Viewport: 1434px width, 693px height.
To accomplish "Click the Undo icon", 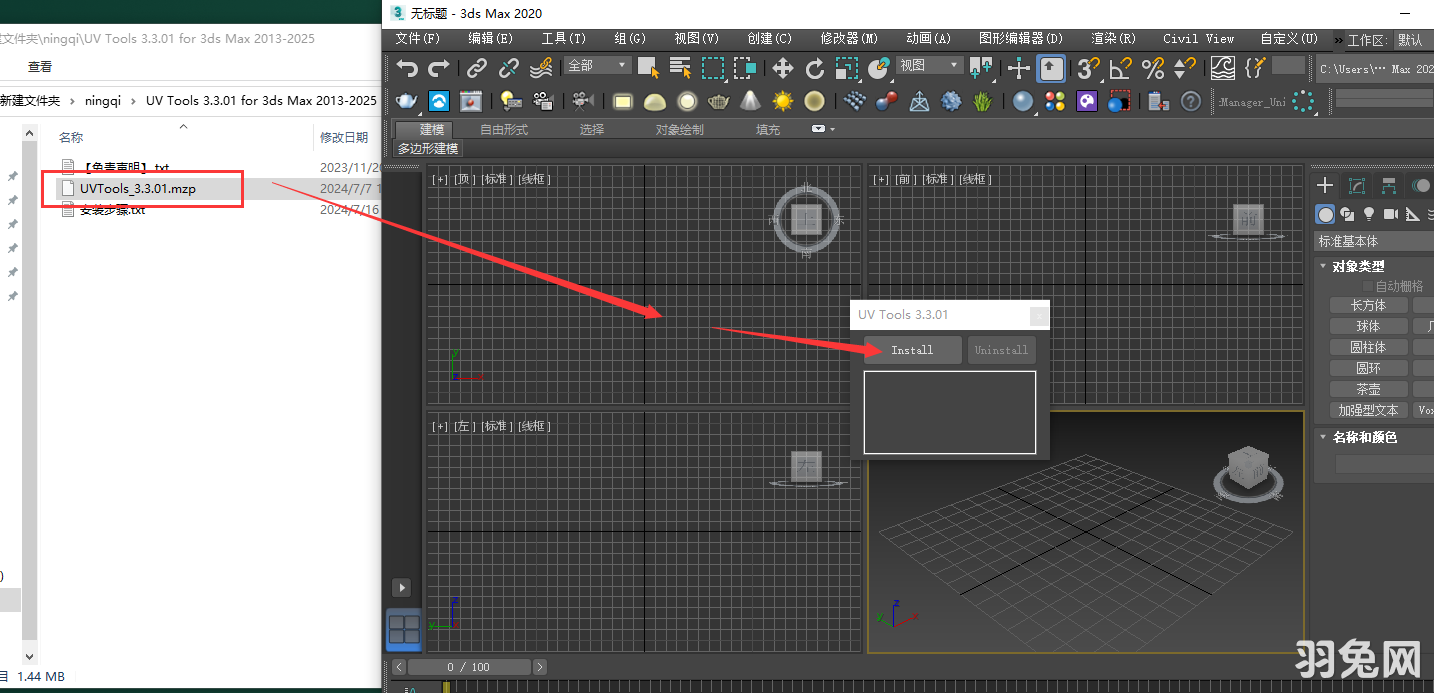I will (406, 68).
